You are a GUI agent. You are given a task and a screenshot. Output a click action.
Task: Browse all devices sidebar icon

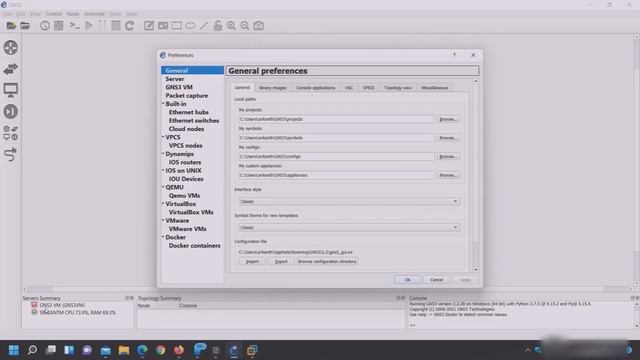[x=11, y=133]
